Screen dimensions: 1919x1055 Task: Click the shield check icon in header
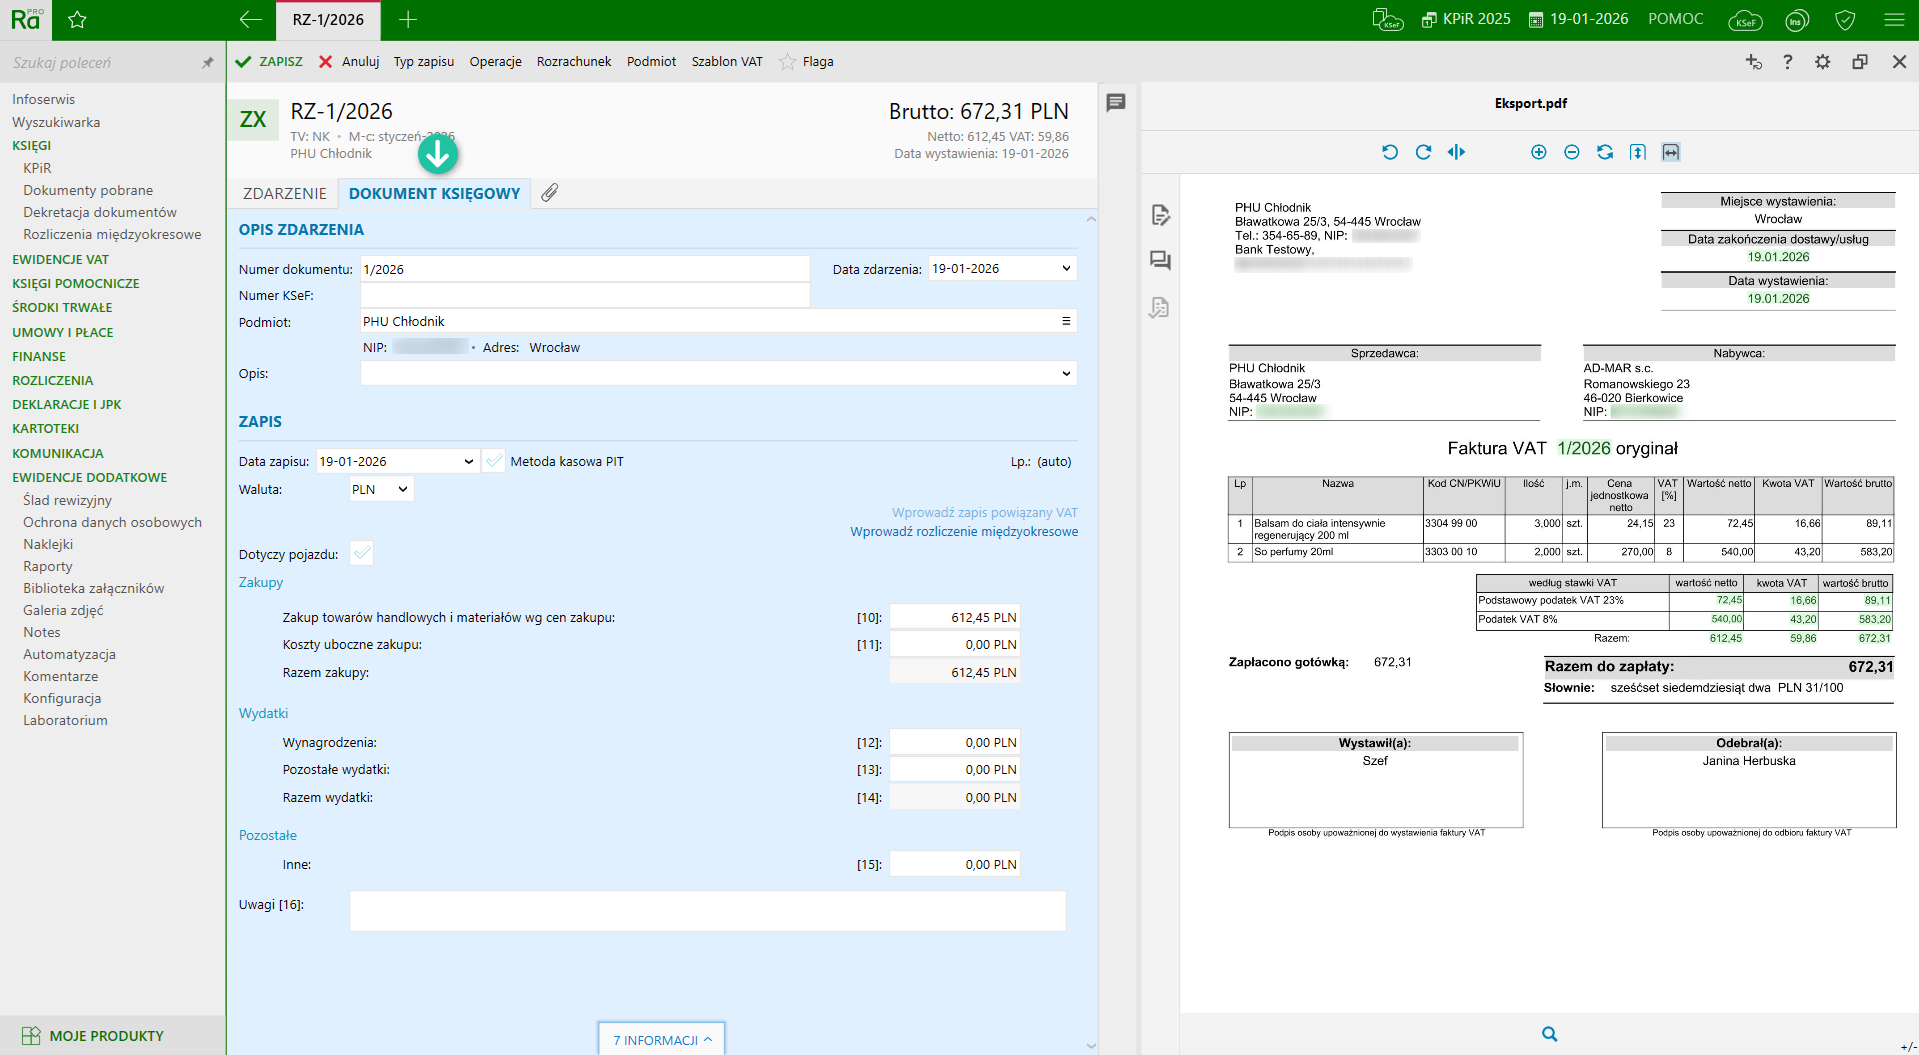click(x=1846, y=20)
